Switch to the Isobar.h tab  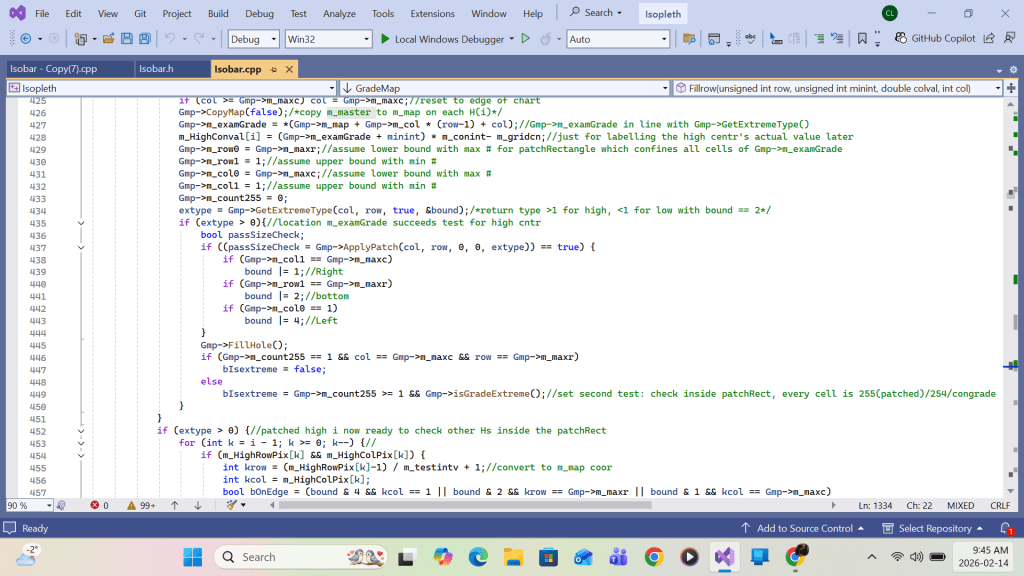point(156,69)
